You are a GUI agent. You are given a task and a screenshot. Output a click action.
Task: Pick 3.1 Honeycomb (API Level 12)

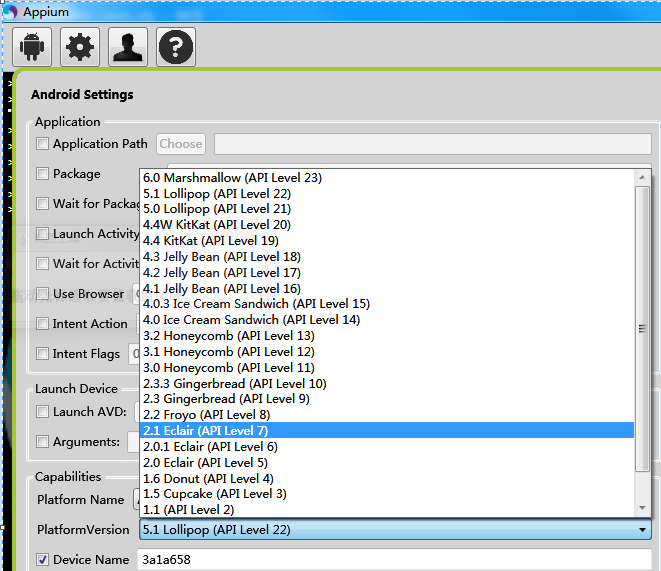click(387, 352)
